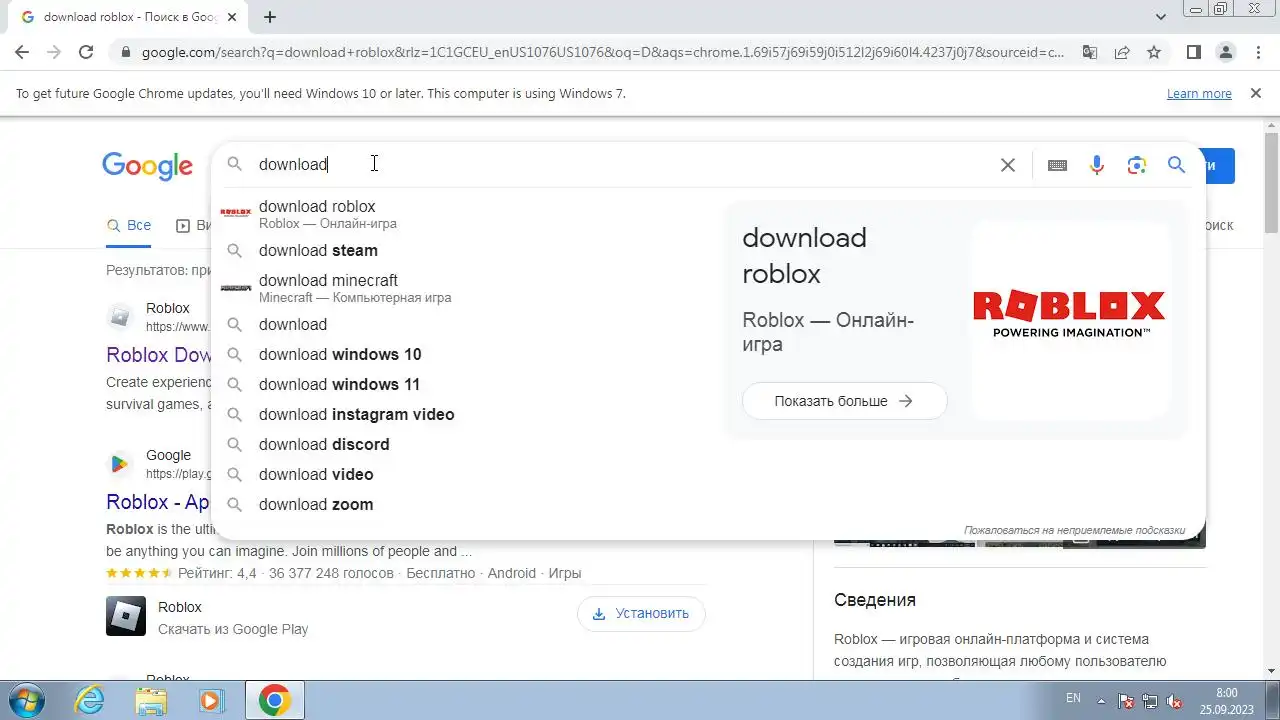Open Windows Media Player taskbar icon
The height and width of the screenshot is (720, 1280).
click(212, 700)
